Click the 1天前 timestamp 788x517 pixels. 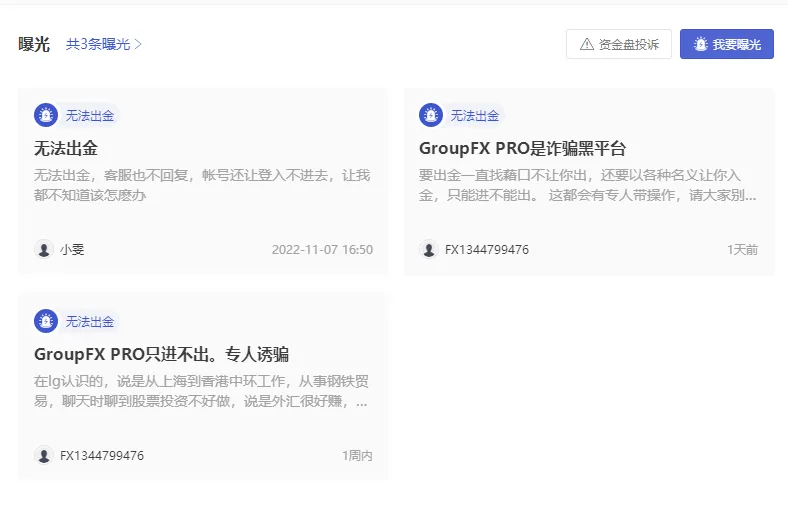click(x=742, y=250)
